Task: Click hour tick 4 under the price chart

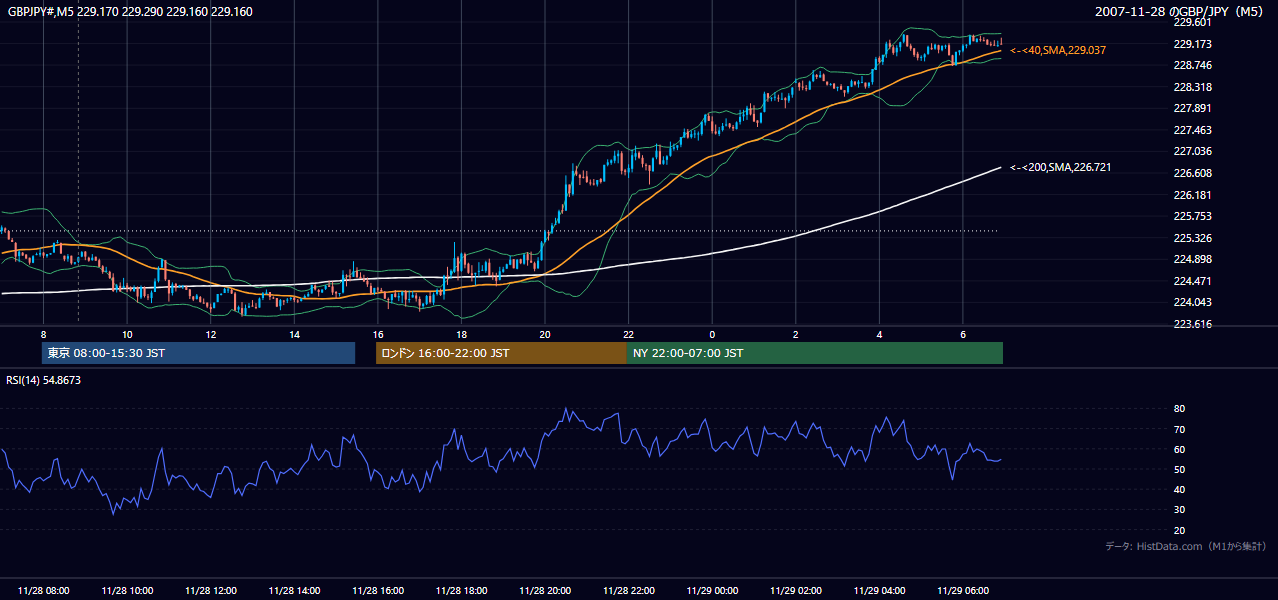Action: [879, 334]
